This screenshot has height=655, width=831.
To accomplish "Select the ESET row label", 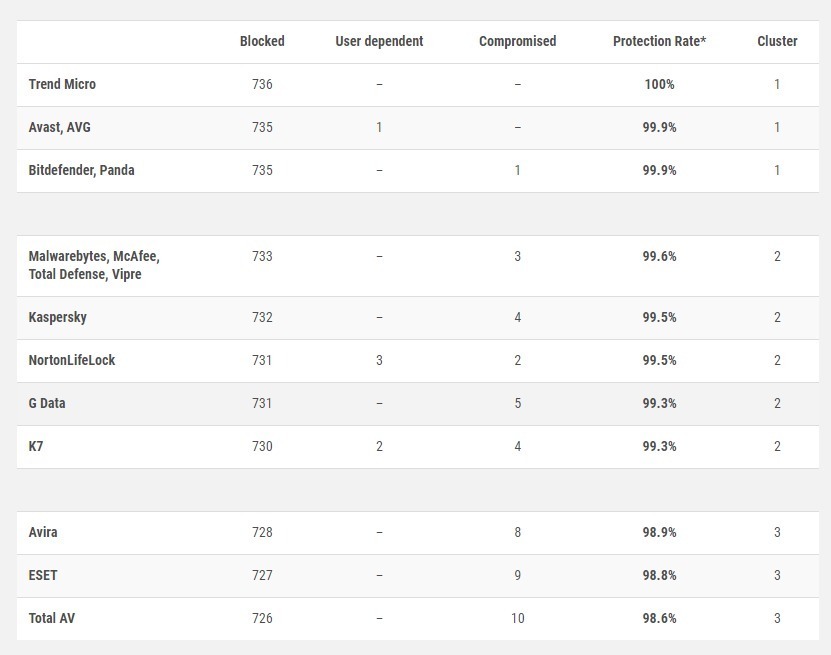I will point(42,575).
